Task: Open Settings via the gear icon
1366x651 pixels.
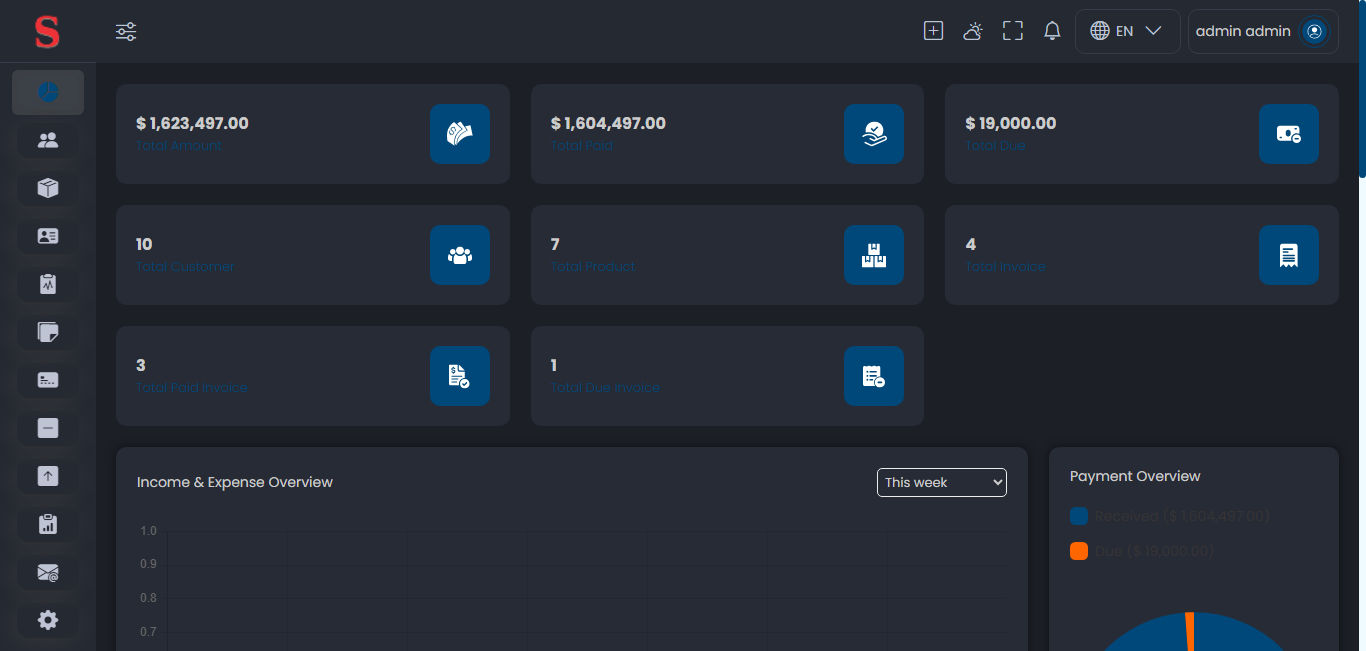Action: coord(47,620)
